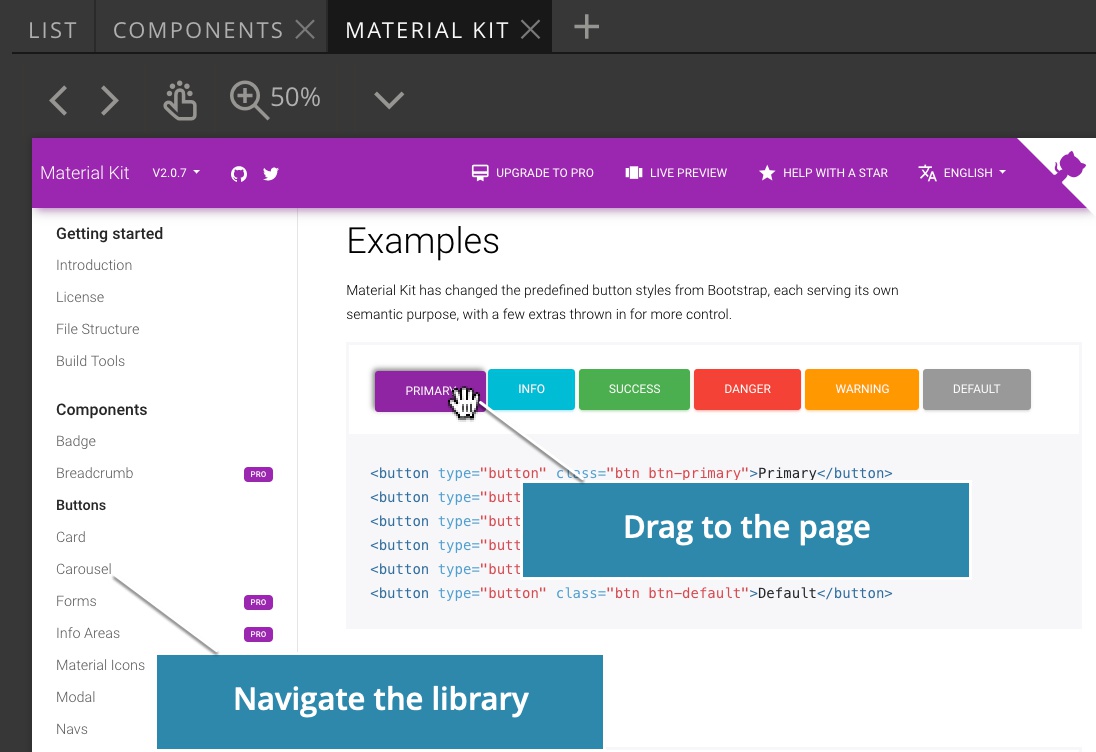Click the GitHub corner cat icon
The width and height of the screenshot is (1096, 752).
tap(1068, 168)
